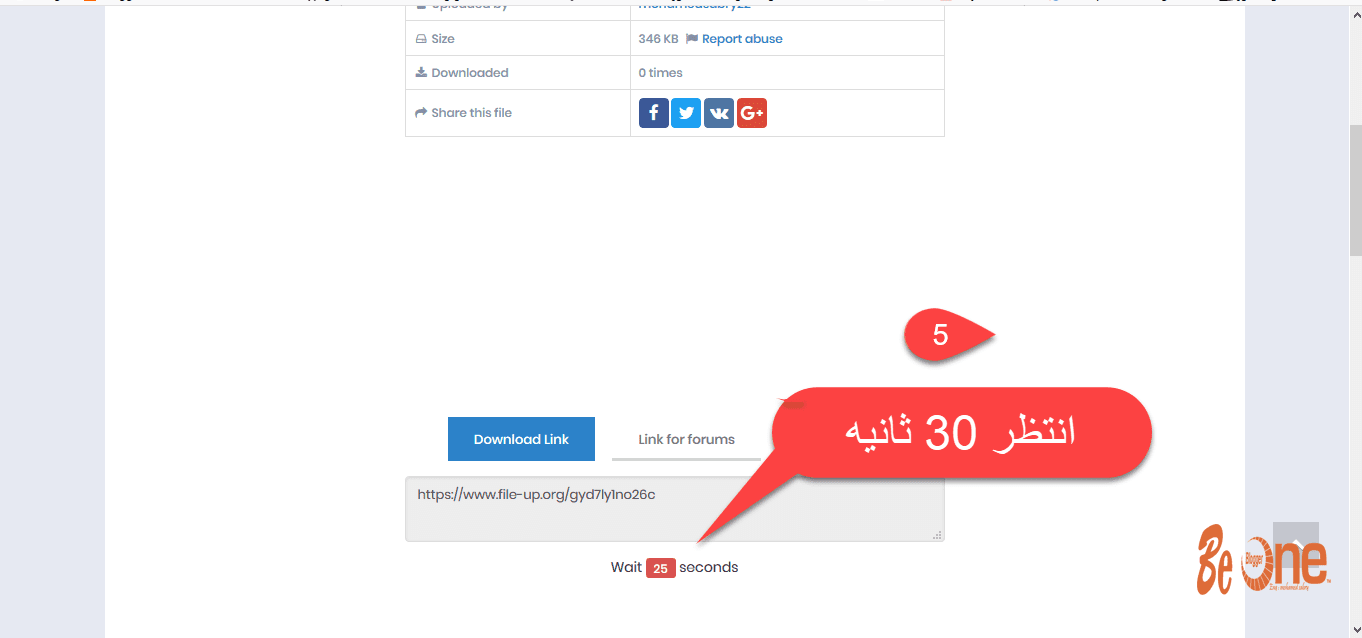Click the red Arabic 30 seconds callout
This screenshot has height=638, width=1362.
(x=961, y=433)
